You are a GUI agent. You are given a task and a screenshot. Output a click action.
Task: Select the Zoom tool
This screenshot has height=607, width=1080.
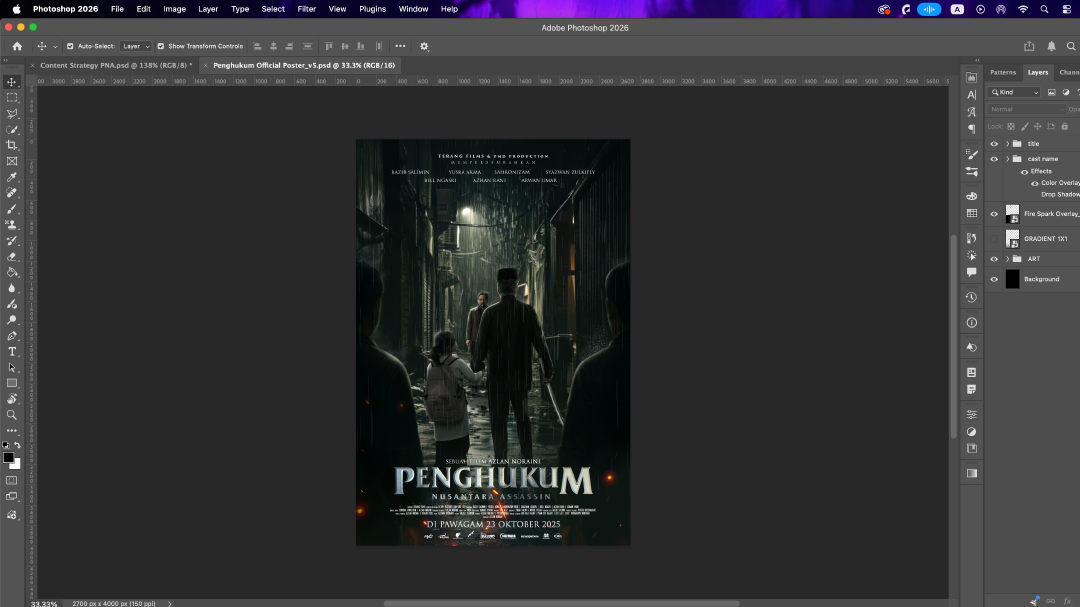point(12,415)
